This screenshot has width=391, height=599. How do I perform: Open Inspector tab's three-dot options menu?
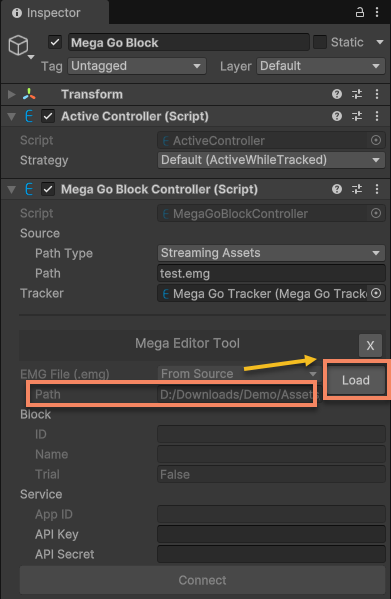pyautogui.click(x=377, y=12)
